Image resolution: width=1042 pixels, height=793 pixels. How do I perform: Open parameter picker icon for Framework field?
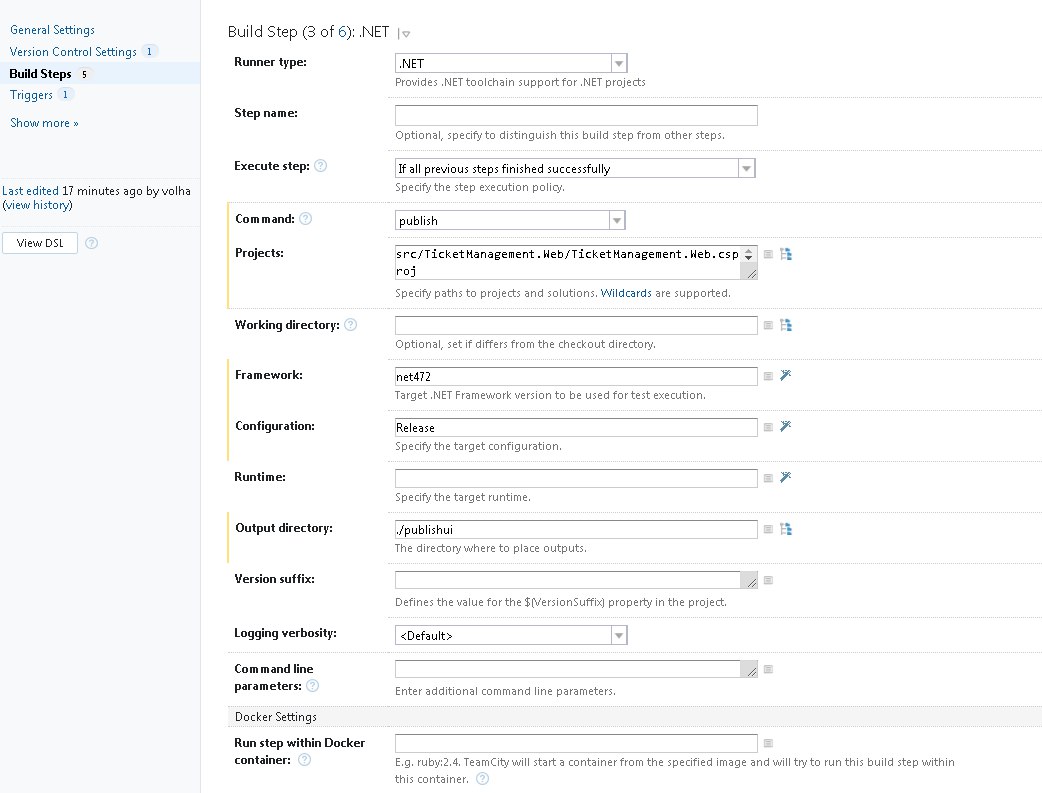point(768,376)
